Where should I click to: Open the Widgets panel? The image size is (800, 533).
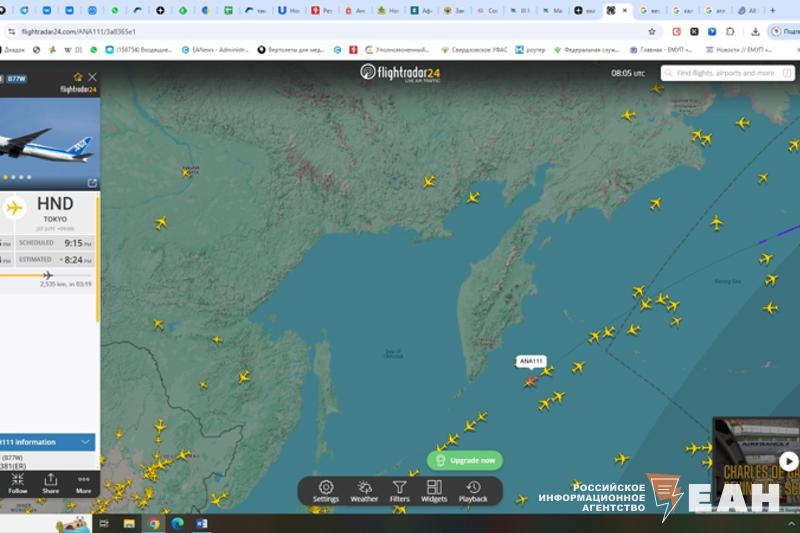[x=434, y=489]
